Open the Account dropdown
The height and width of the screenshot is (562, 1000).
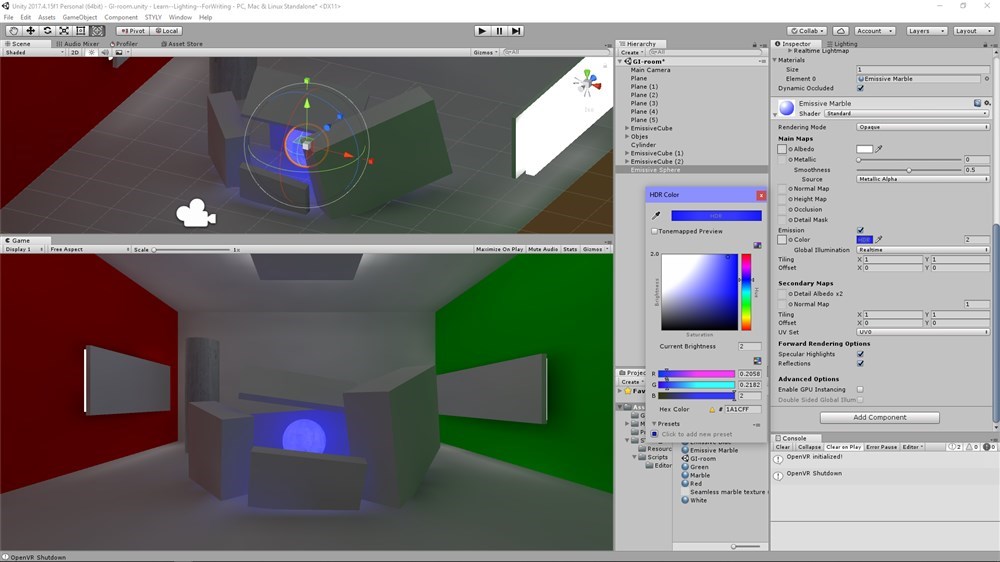[874, 31]
